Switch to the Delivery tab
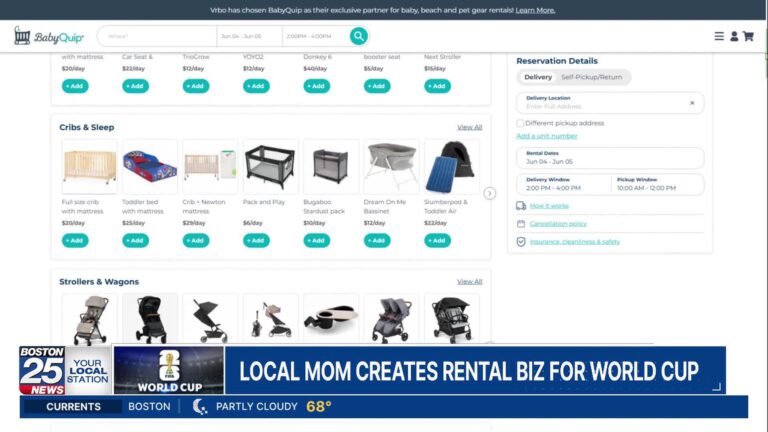The height and width of the screenshot is (432, 768). pyautogui.click(x=538, y=77)
